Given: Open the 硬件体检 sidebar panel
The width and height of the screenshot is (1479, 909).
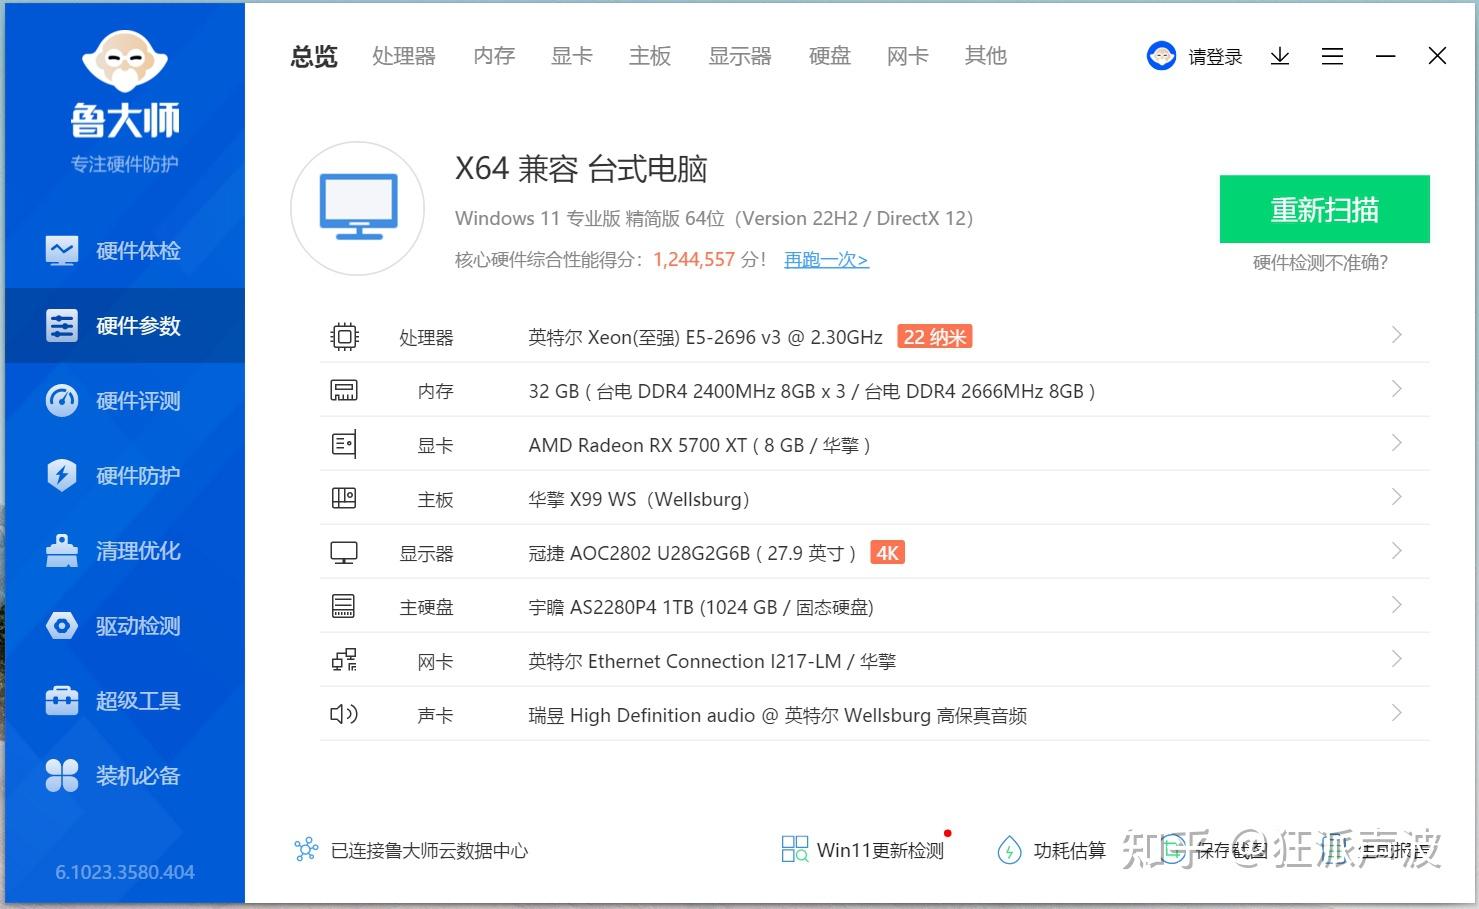Looking at the screenshot, I should pyautogui.click(x=124, y=250).
